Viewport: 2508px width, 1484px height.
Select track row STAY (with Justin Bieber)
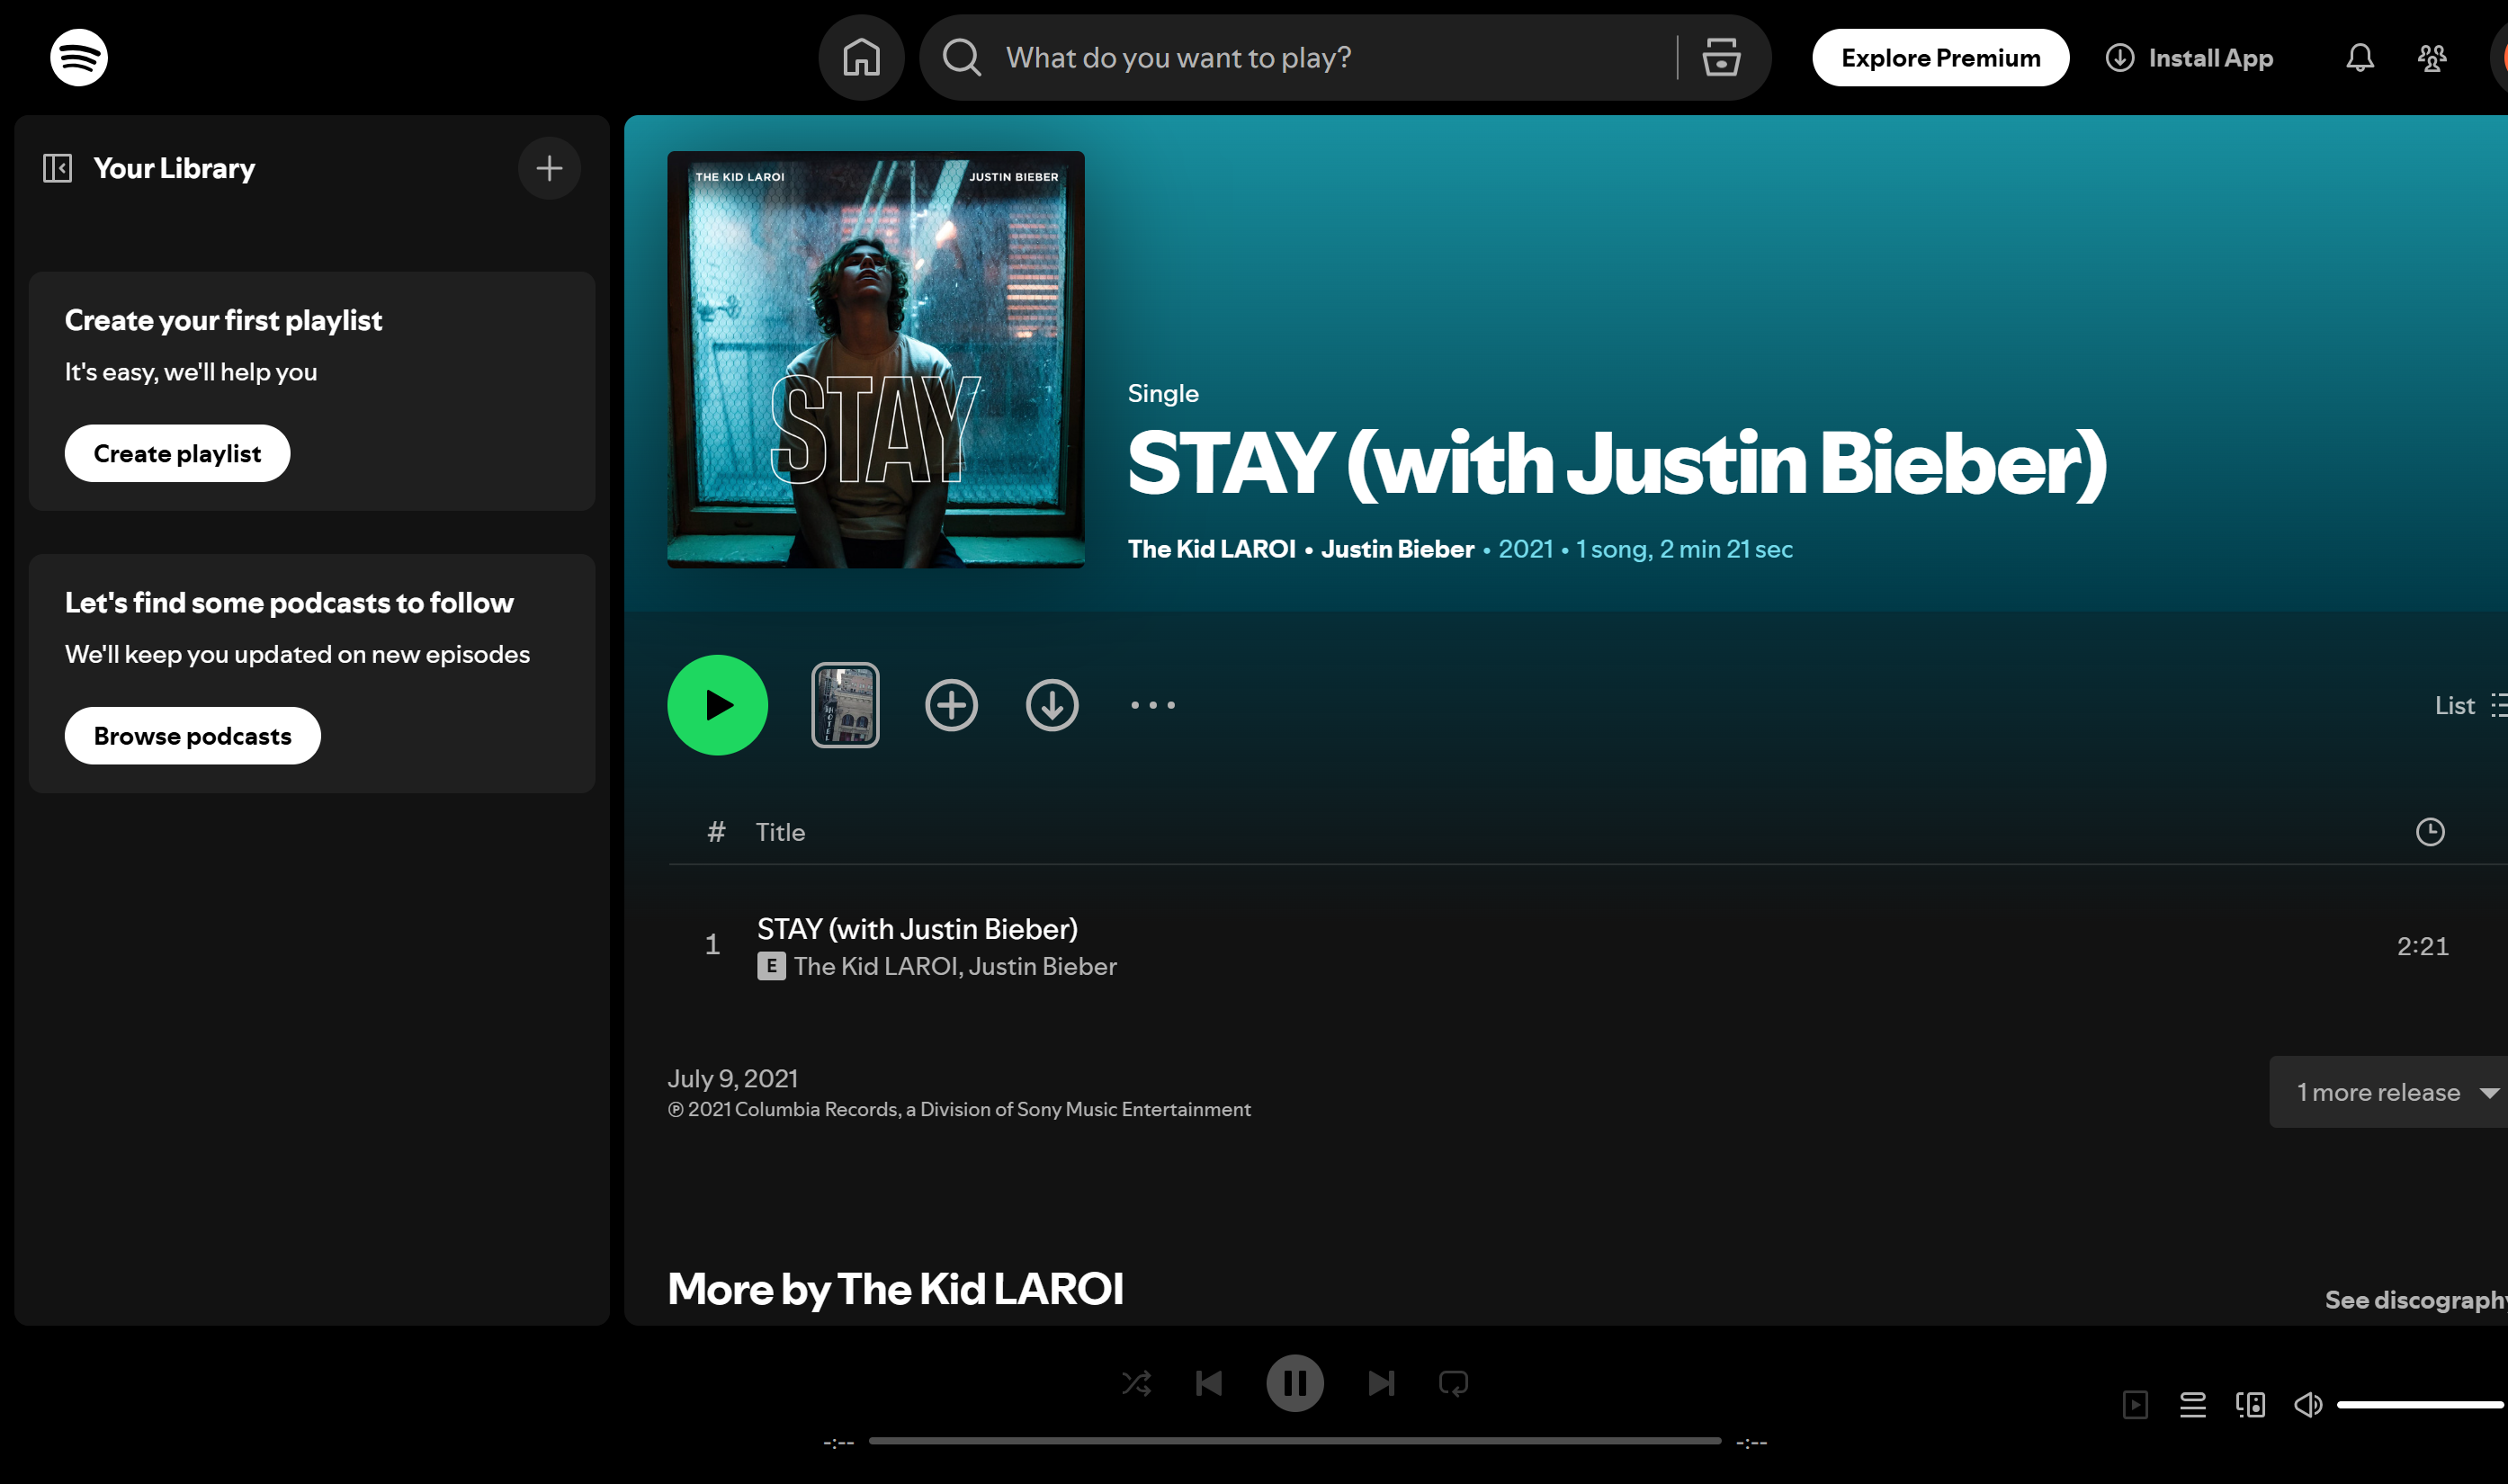[1588, 946]
